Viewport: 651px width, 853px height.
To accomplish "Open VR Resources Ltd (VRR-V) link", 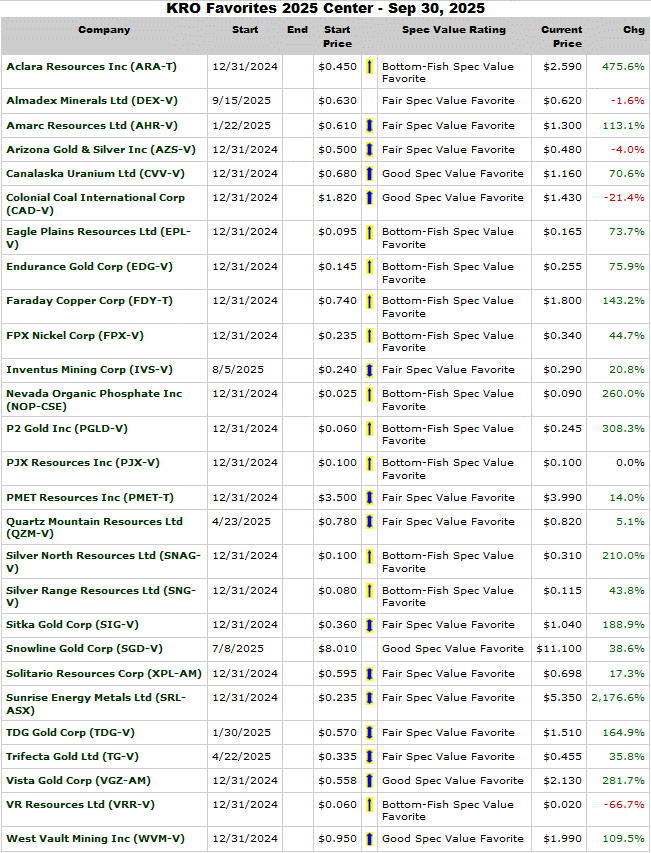I will pos(80,804).
